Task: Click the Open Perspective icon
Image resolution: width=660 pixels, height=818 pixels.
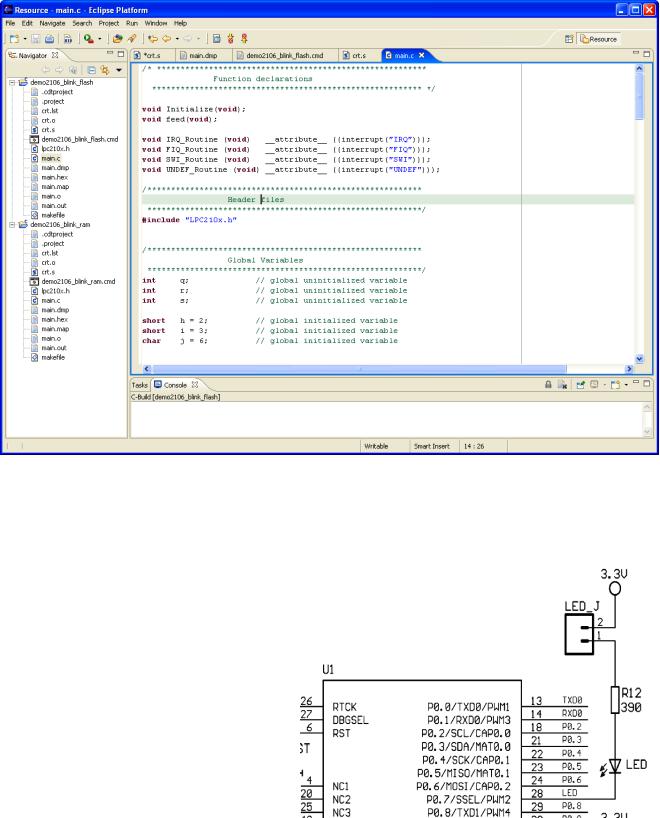Action: tap(569, 39)
